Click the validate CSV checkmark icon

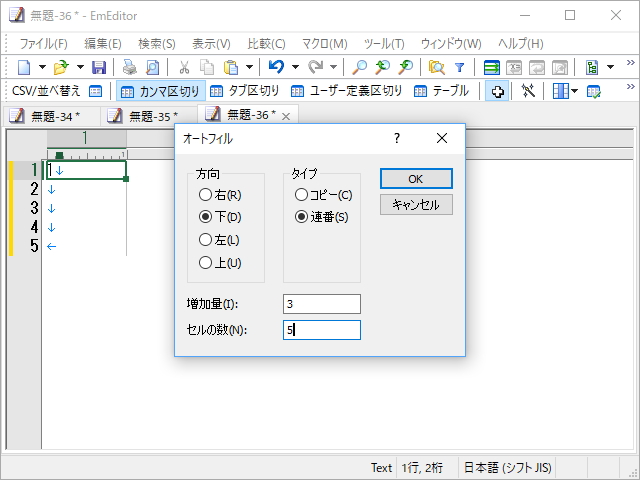click(x=593, y=91)
